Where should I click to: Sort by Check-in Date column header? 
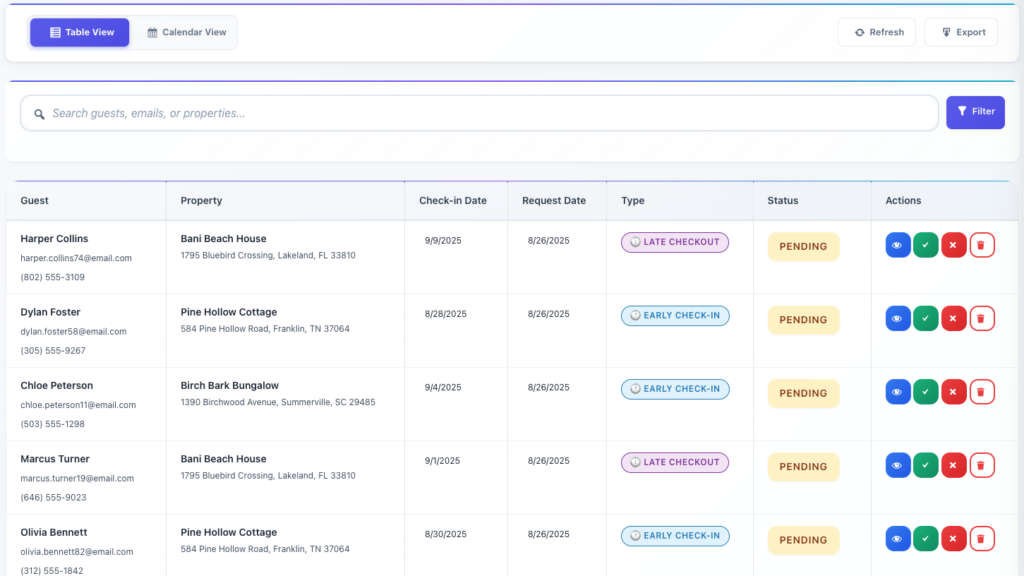[453, 201]
